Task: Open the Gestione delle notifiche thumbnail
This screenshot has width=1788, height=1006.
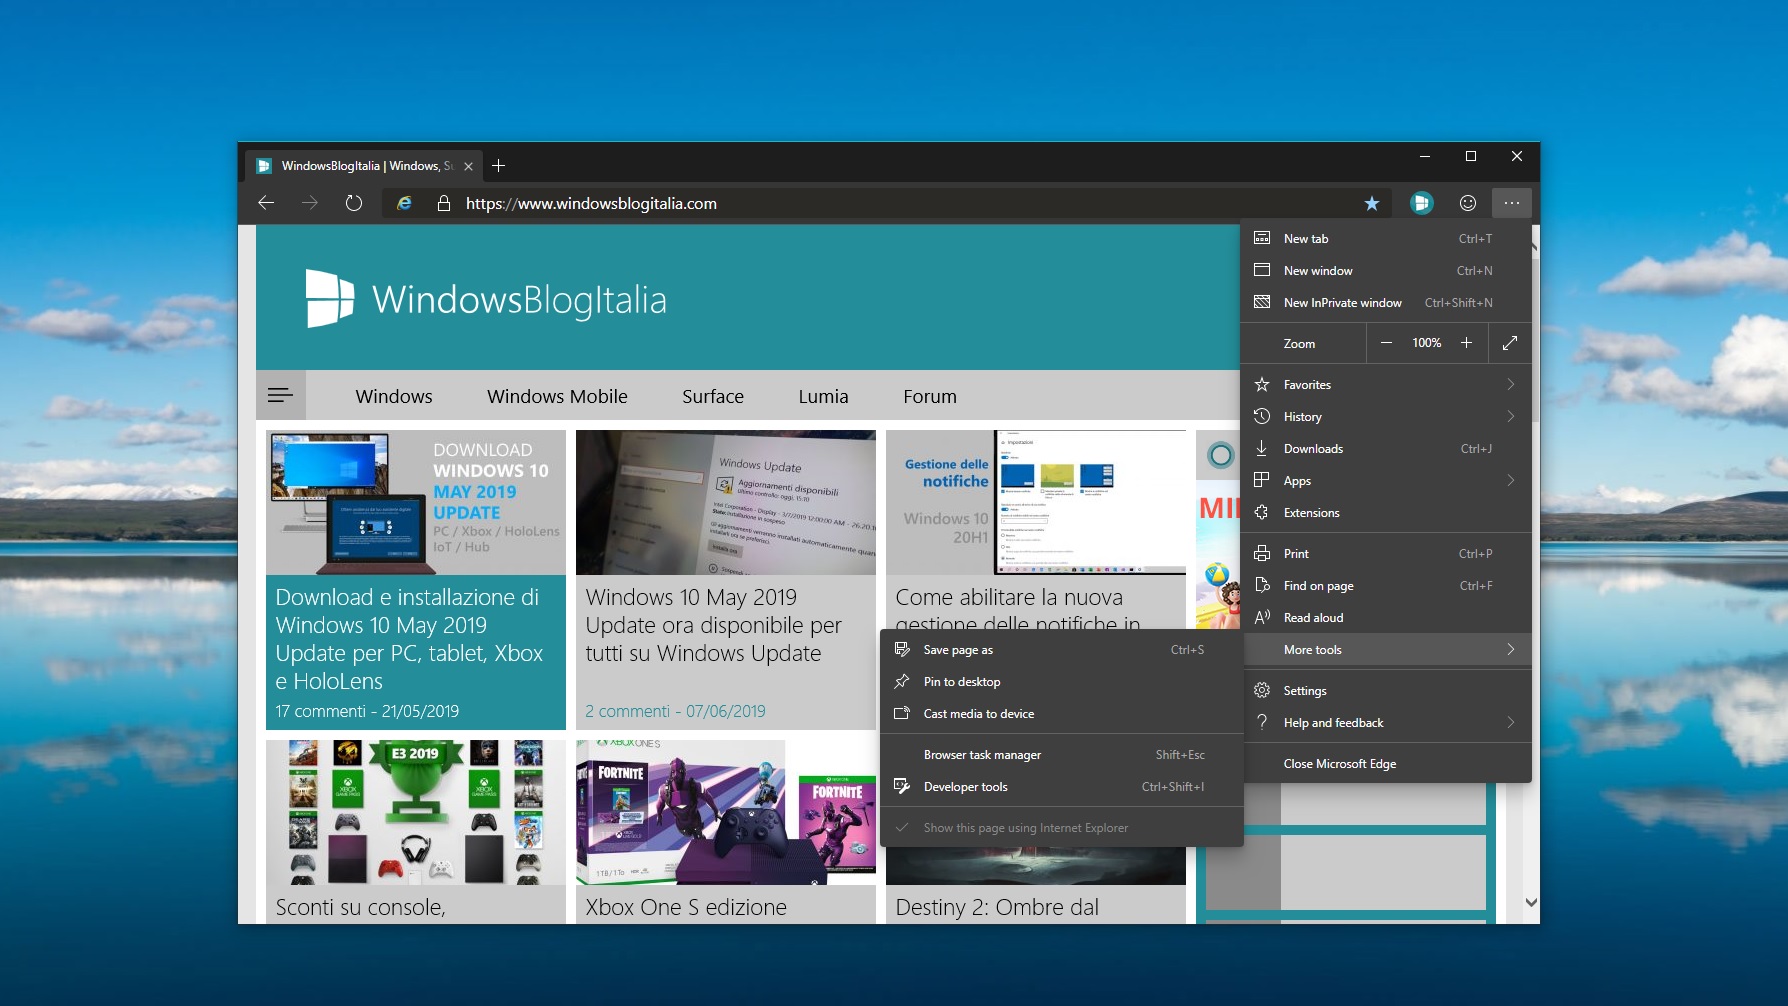Action: point(1036,502)
